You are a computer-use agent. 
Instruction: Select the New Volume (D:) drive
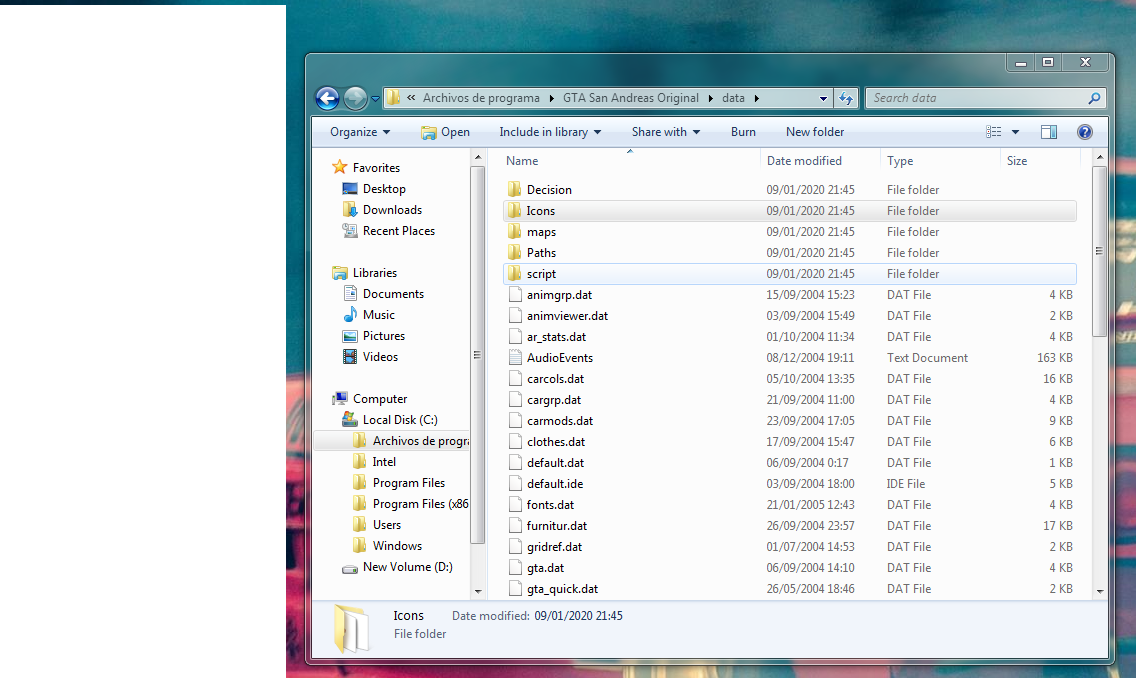click(x=407, y=566)
